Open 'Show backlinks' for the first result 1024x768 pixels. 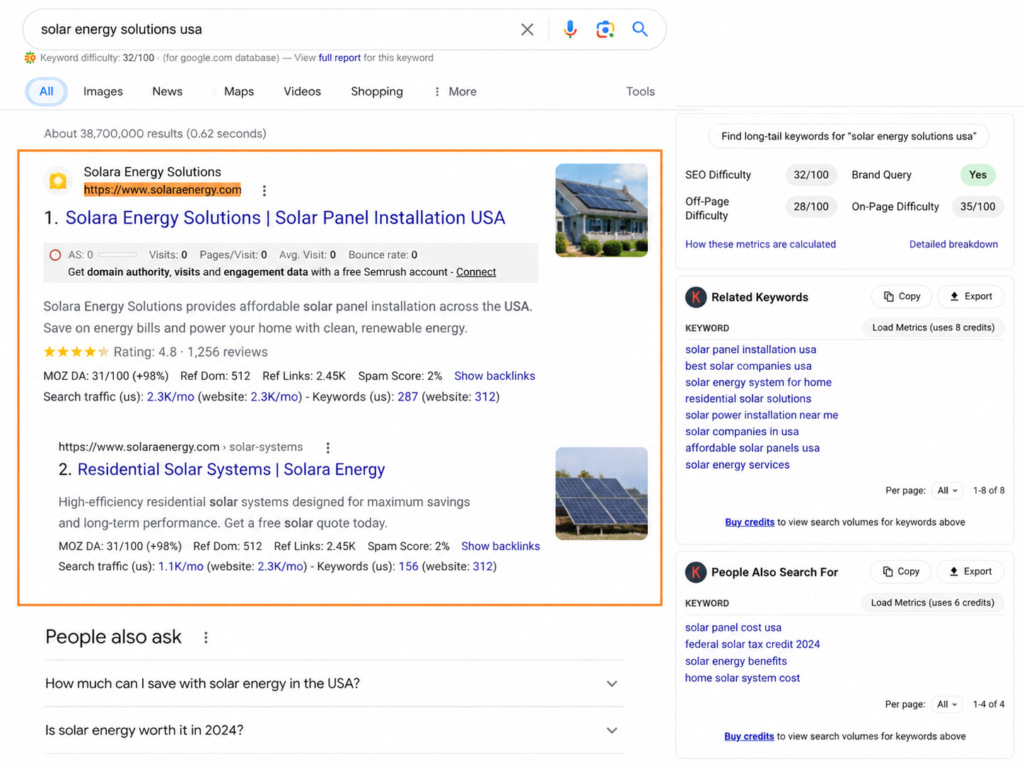coord(494,376)
